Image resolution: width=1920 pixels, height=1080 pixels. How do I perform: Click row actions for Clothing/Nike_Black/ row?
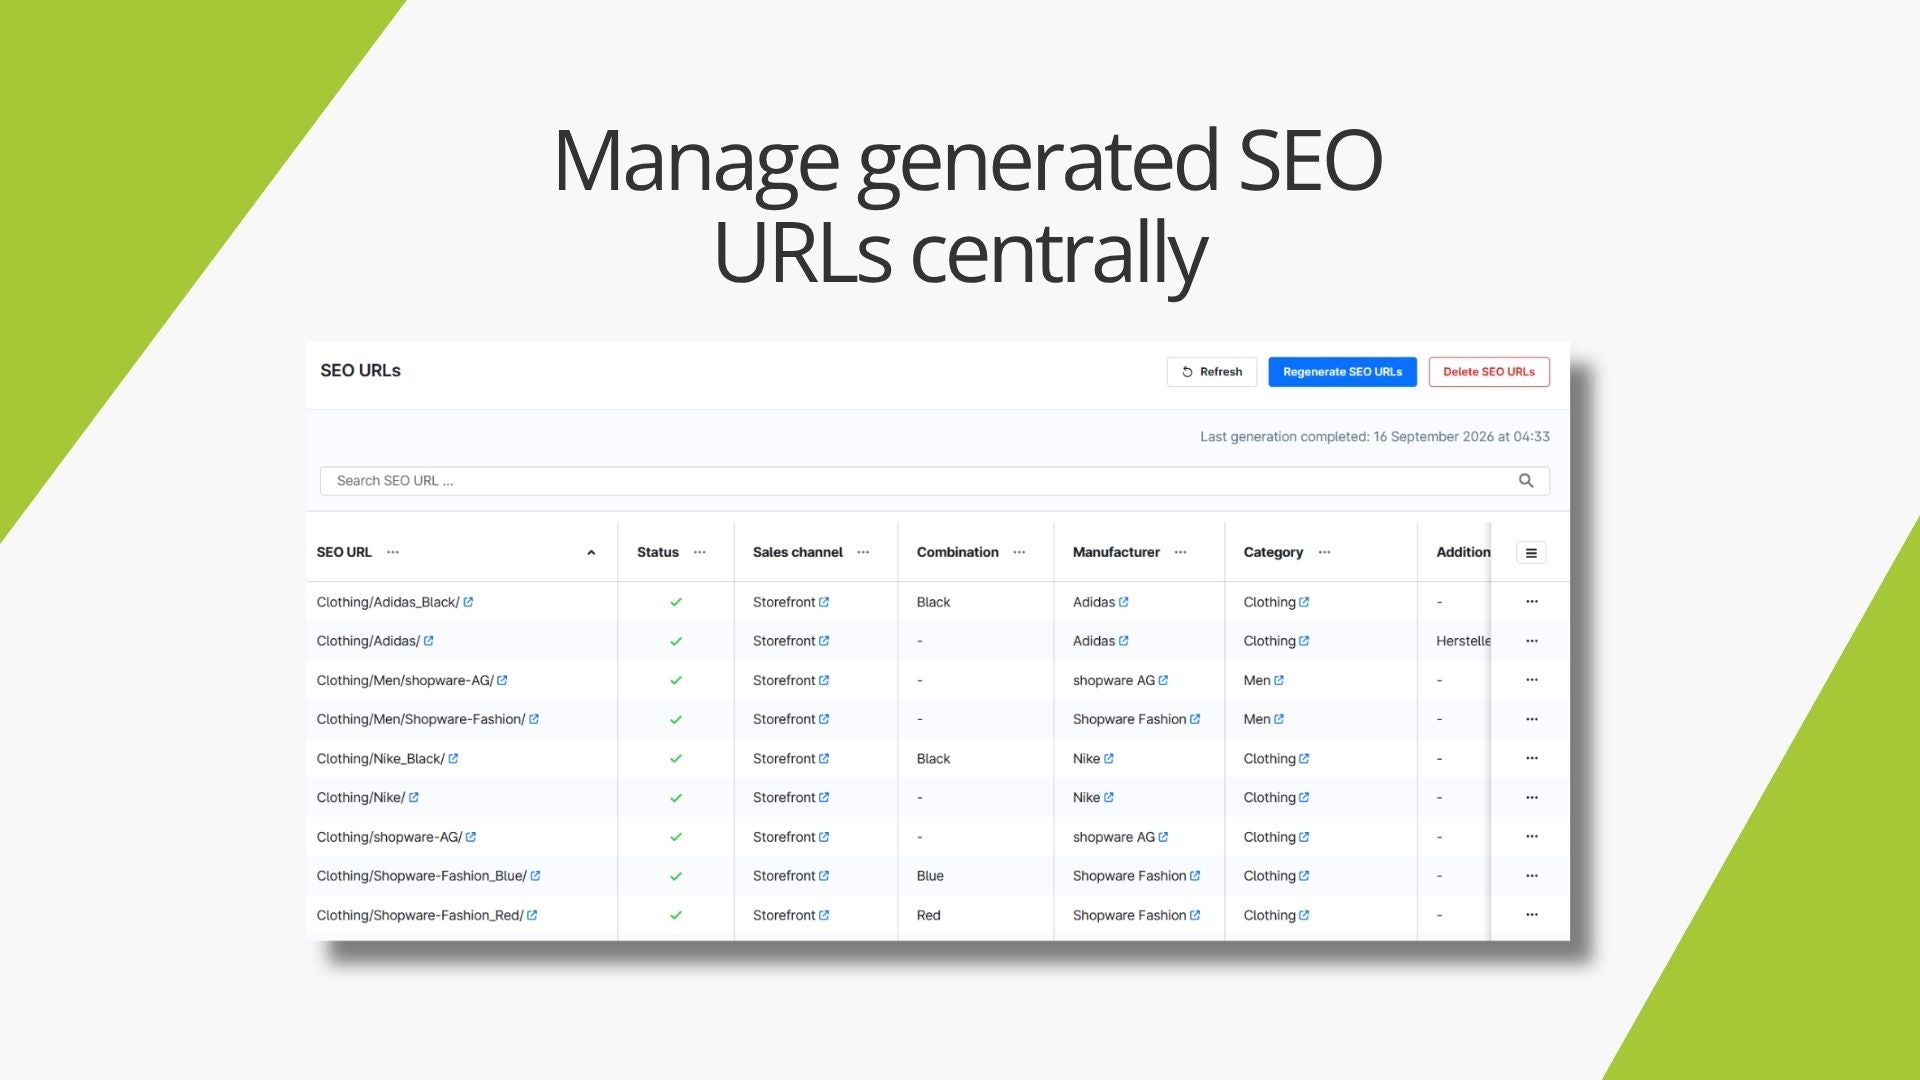coord(1532,759)
